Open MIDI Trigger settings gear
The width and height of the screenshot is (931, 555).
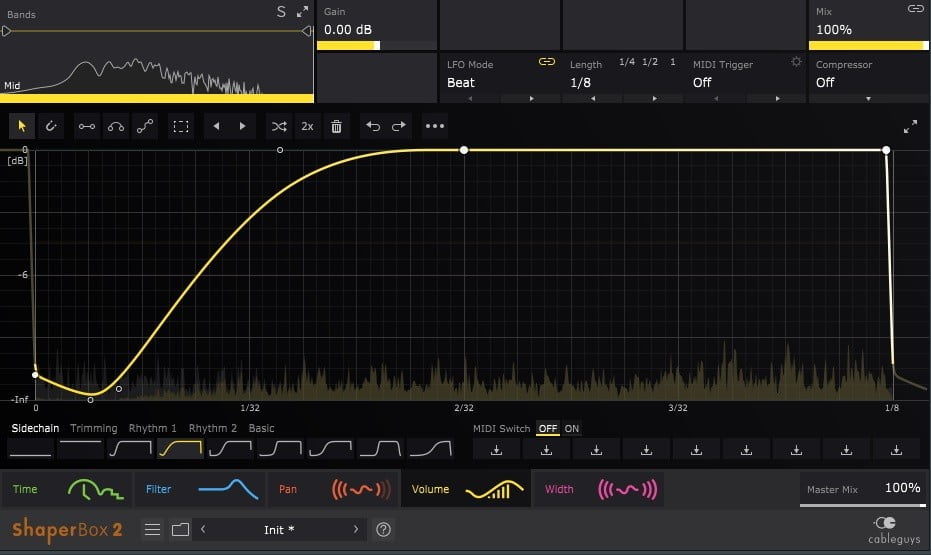[796, 62]
